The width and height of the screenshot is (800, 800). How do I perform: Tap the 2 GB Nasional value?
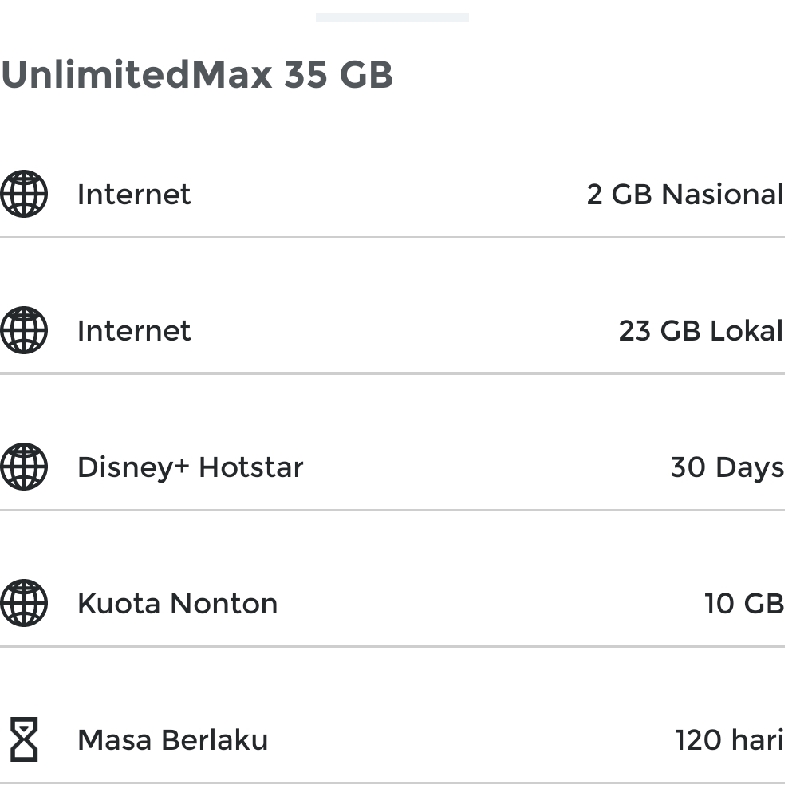click(685, 194)
